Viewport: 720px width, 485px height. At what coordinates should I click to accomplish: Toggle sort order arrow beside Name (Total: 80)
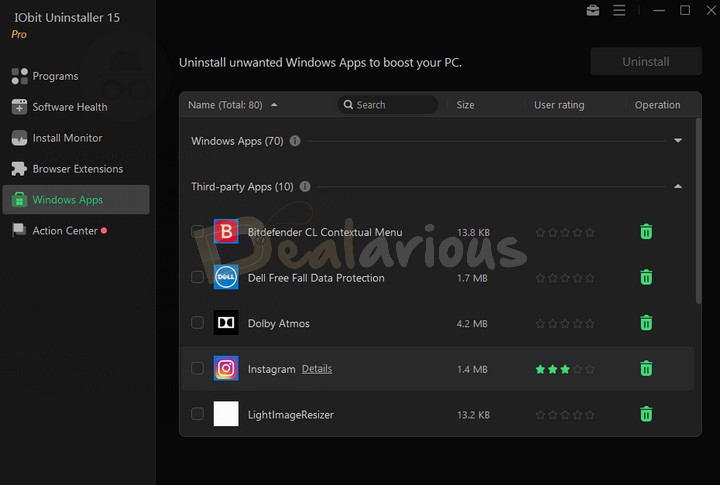tap(274, 105)
